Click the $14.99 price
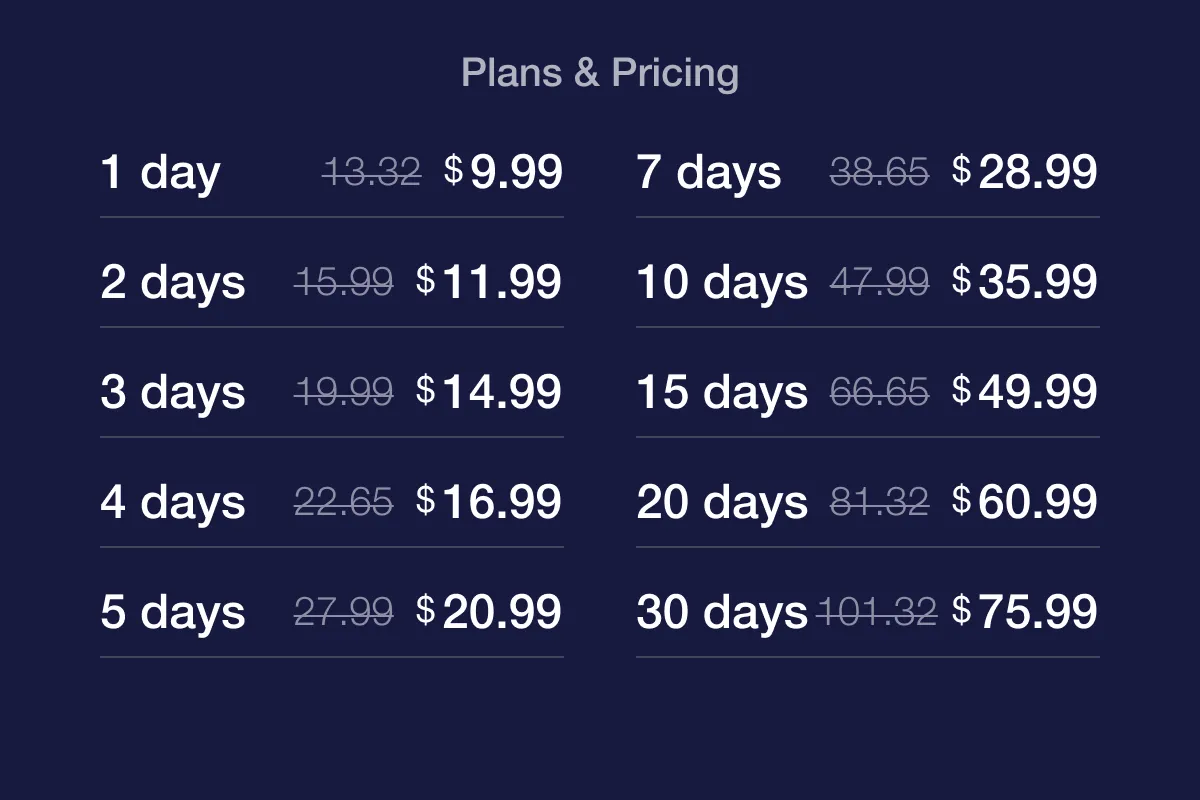Screen dimensions: 1200x800 pyautogui.click(x=489, y=393)
